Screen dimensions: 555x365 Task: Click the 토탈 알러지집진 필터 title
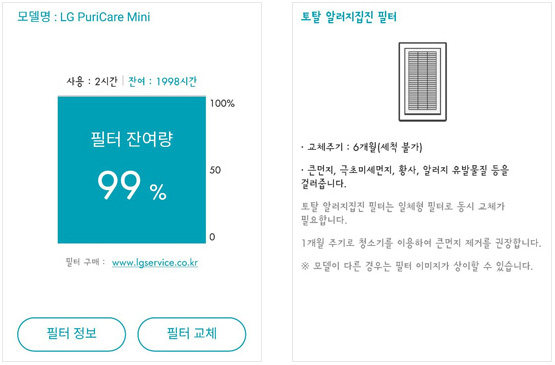point(348,17)
